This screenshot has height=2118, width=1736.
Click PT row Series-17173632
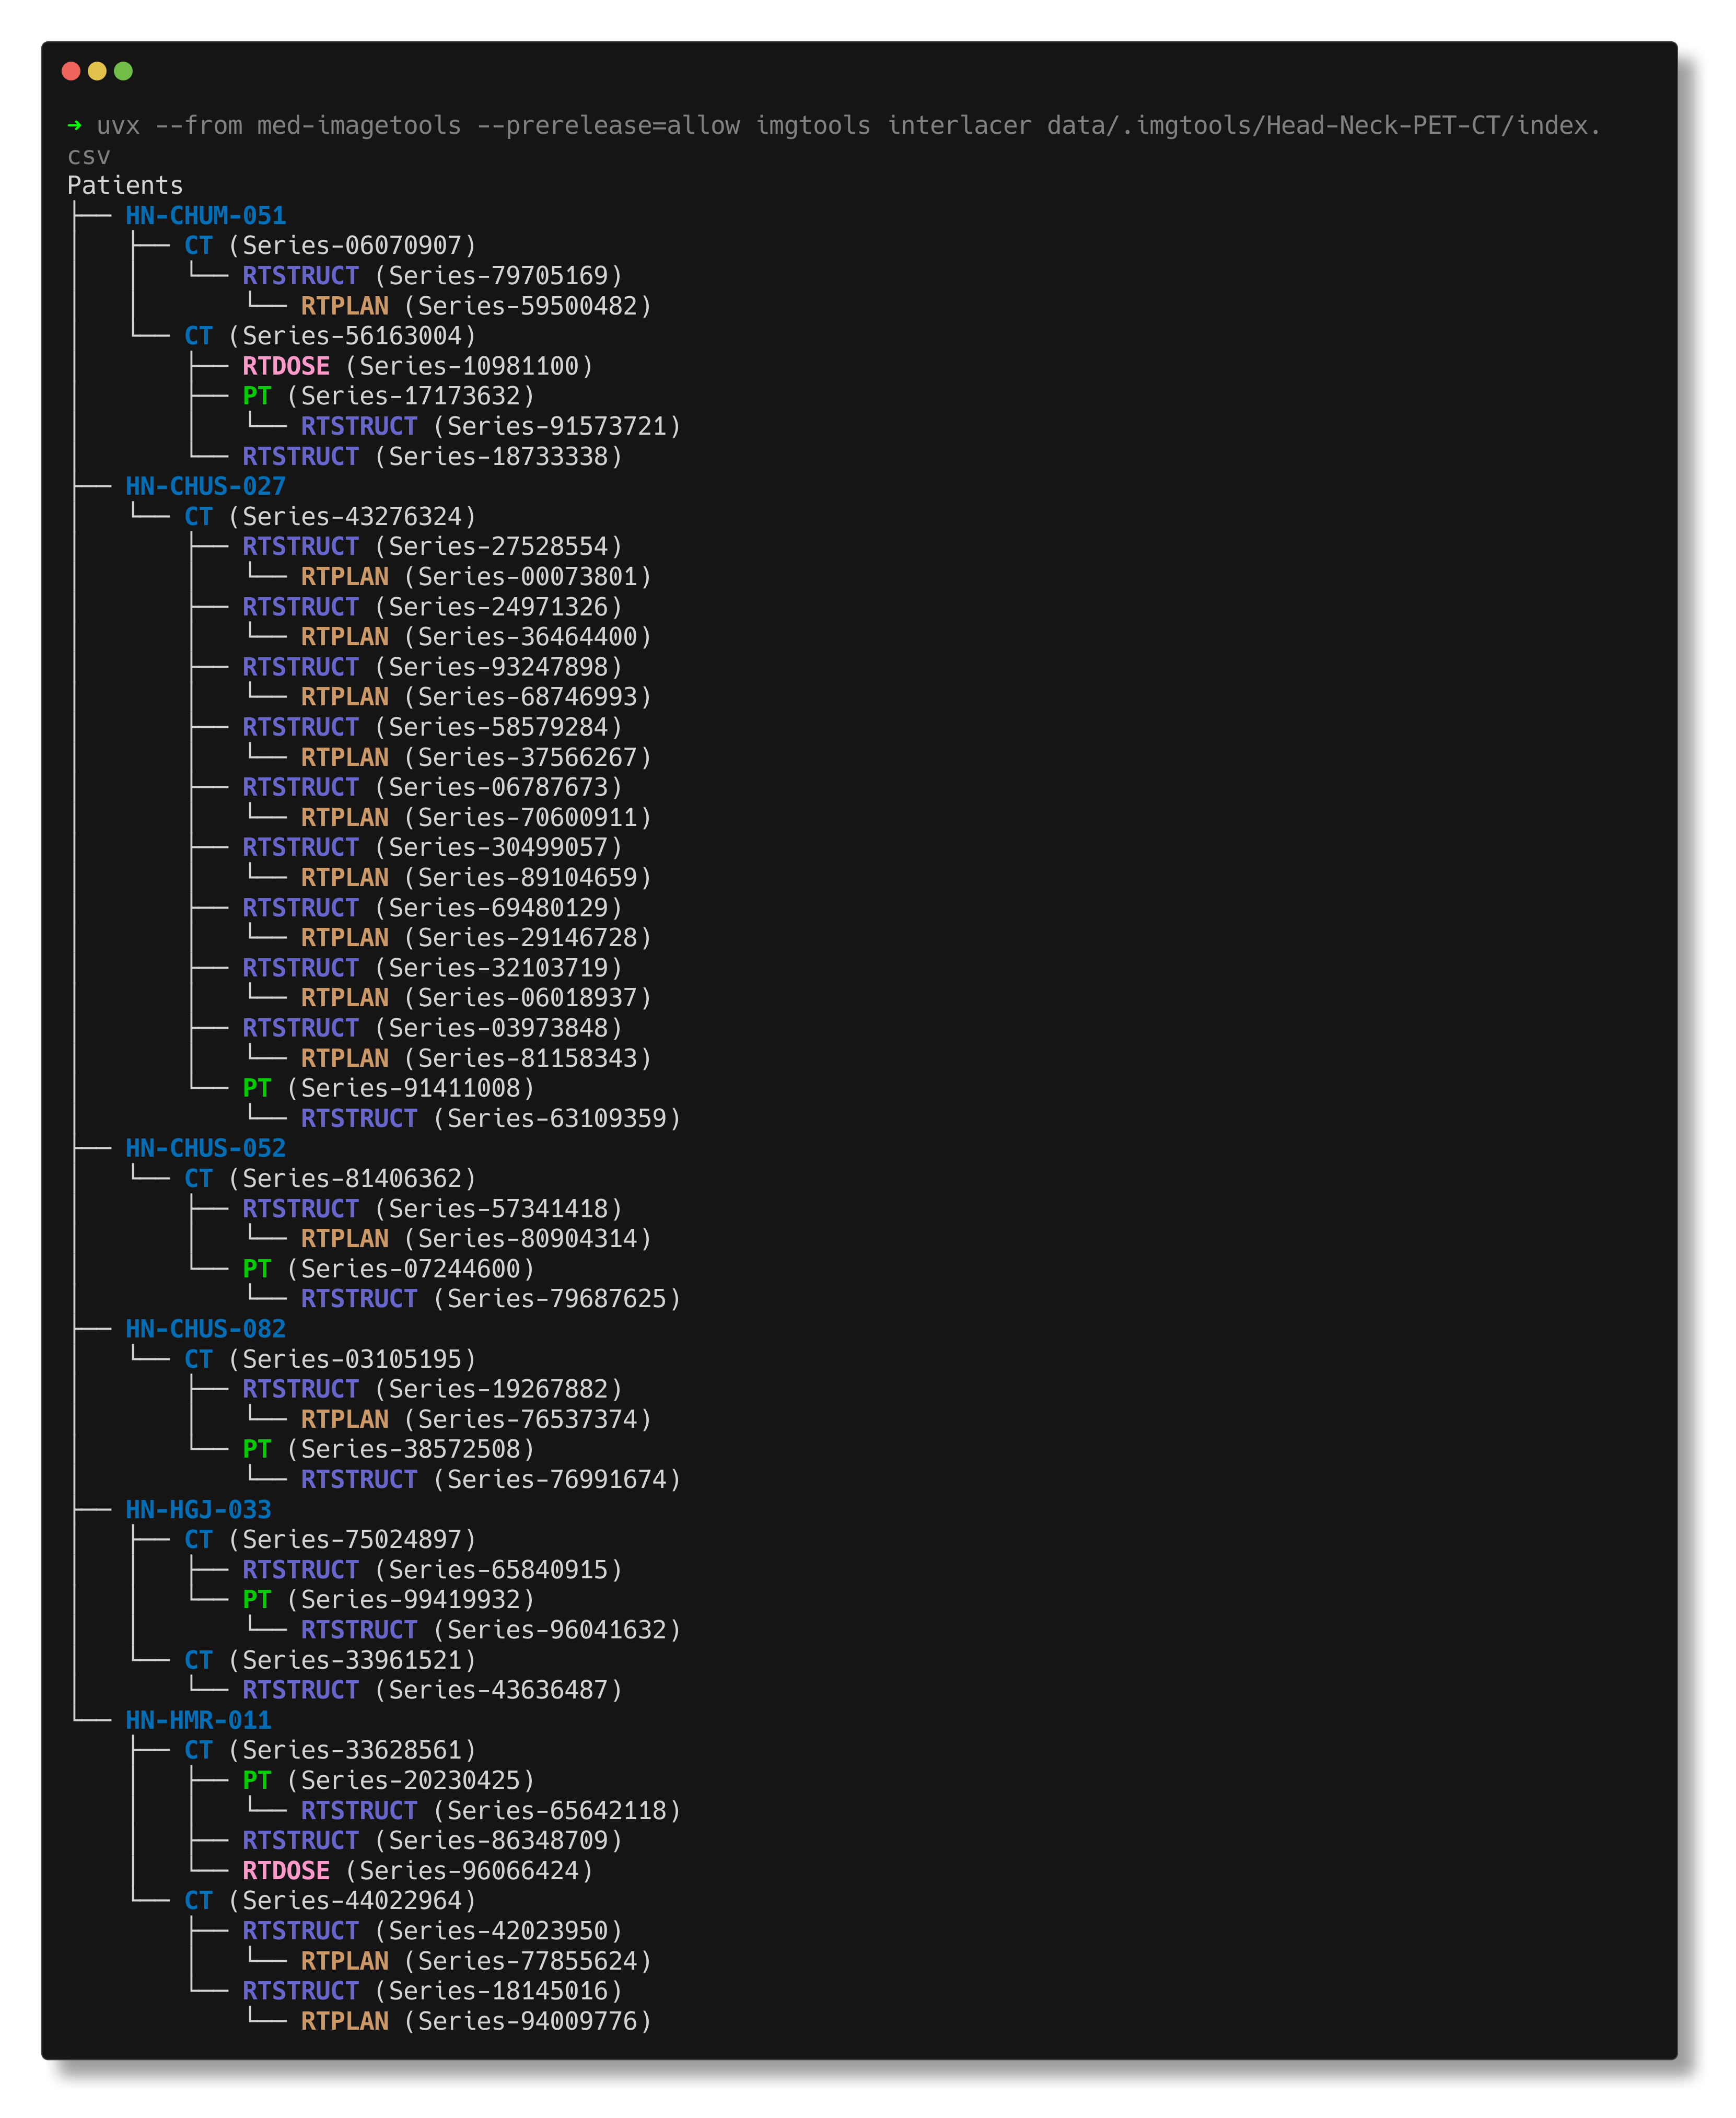coord(389,396)
